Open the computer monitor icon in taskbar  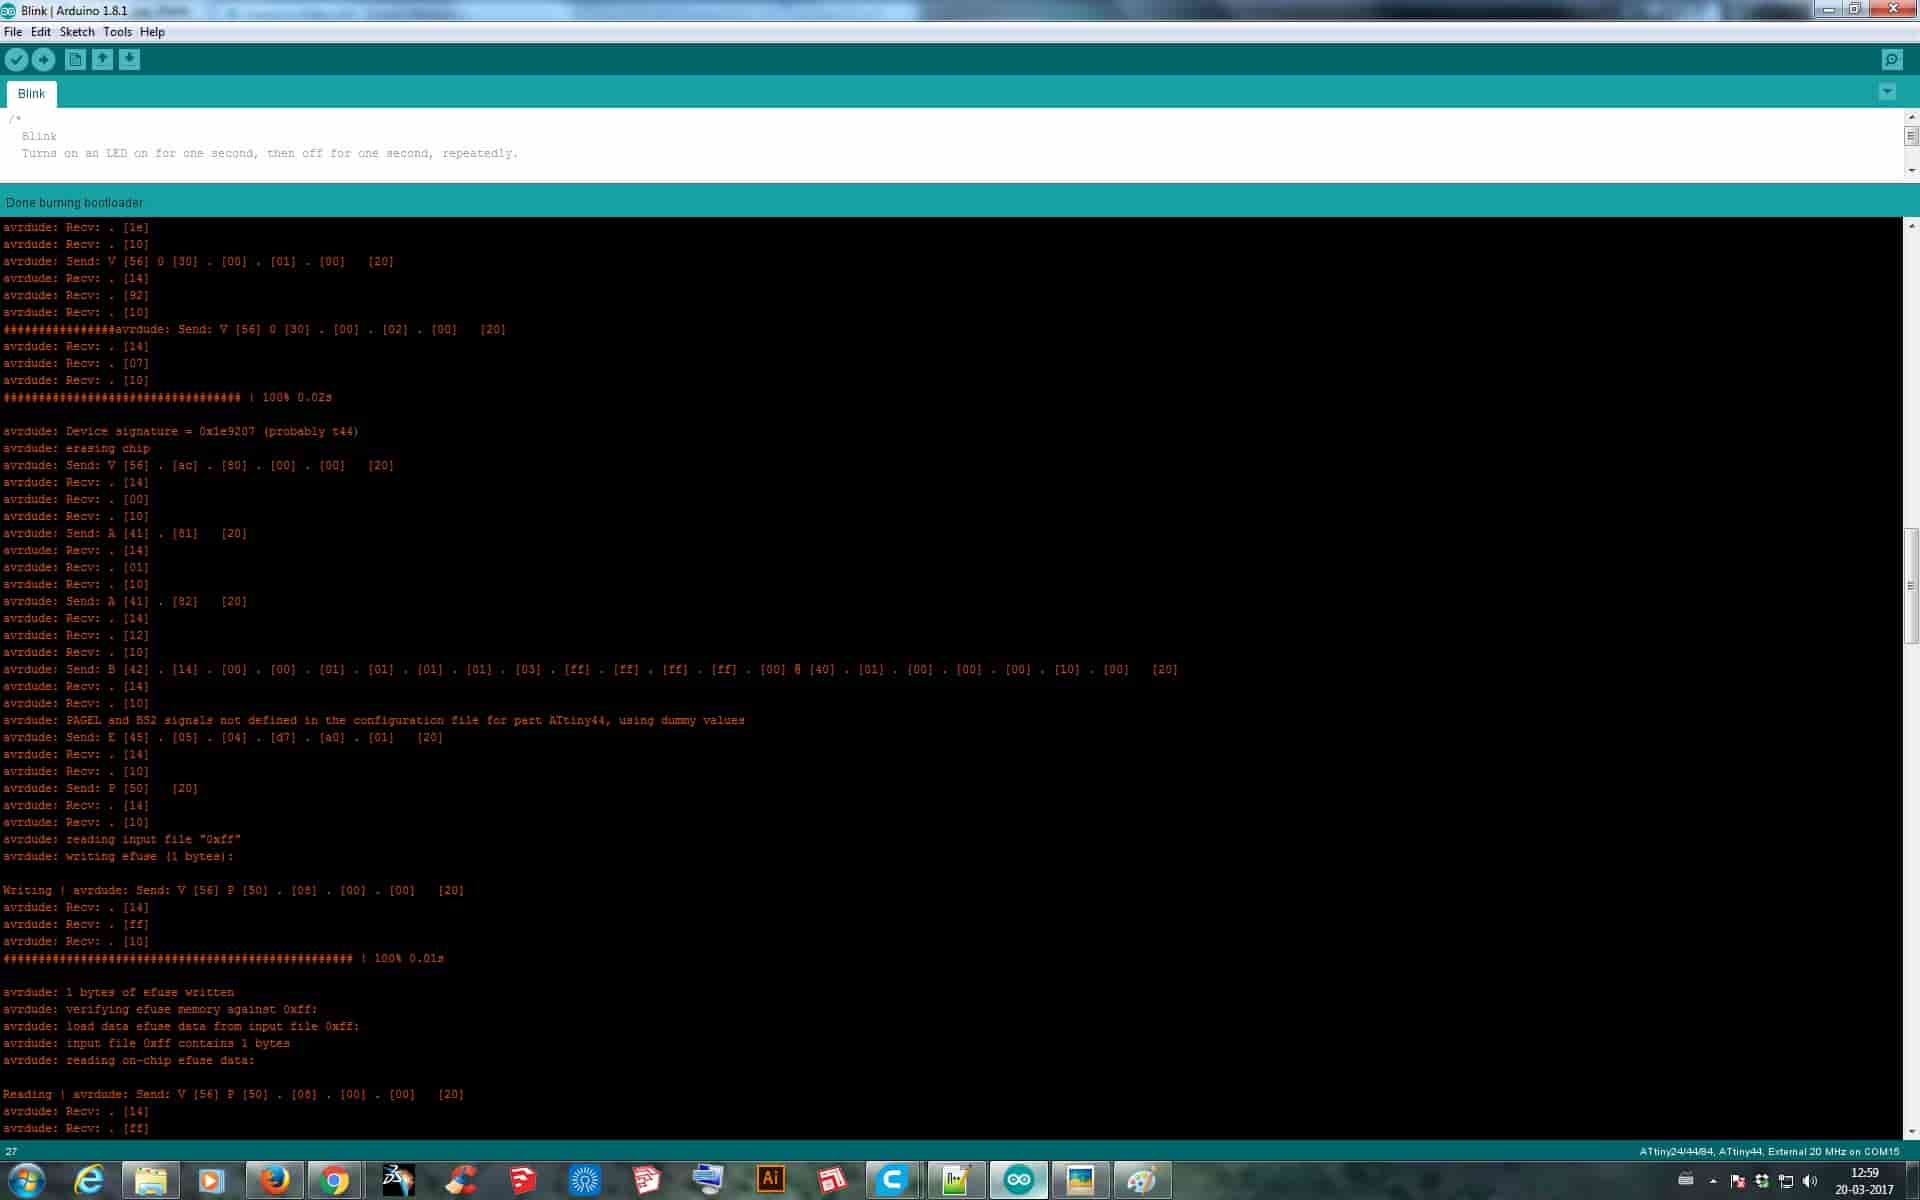(x=708, y=1181)
